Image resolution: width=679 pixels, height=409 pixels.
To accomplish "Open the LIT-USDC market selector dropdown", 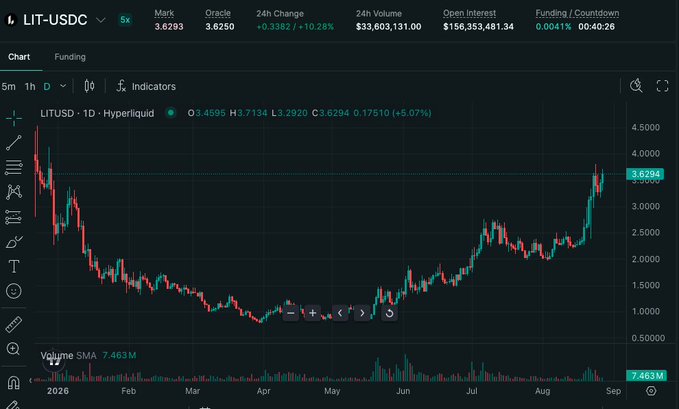I will pos(100,20).
